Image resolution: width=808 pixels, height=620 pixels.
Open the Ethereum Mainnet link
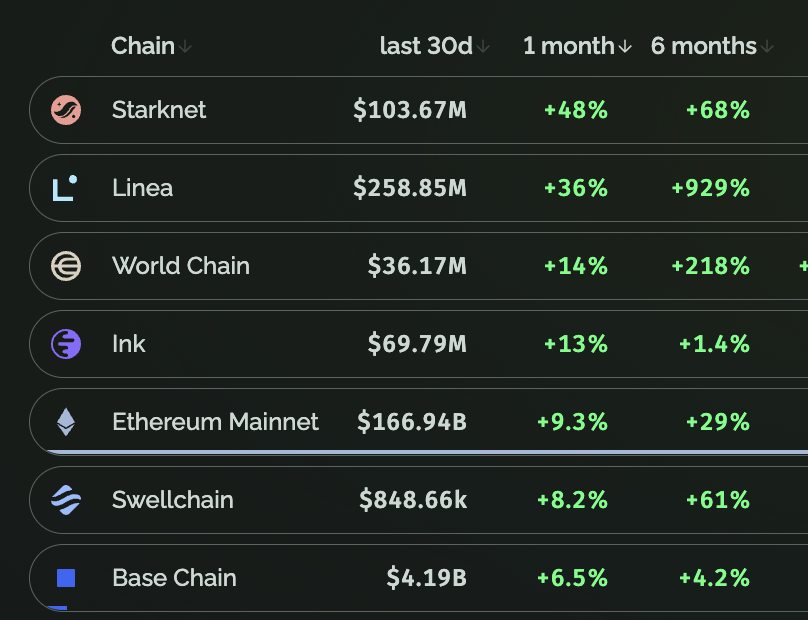coord(215,422)
